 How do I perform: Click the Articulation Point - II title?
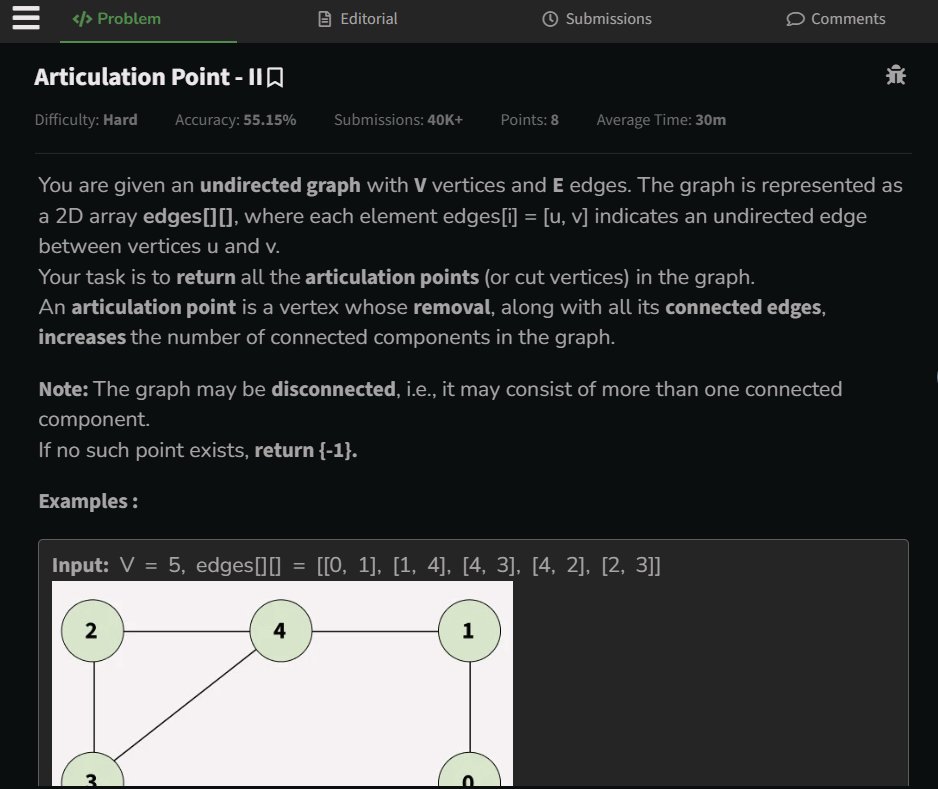click(148, 77)
